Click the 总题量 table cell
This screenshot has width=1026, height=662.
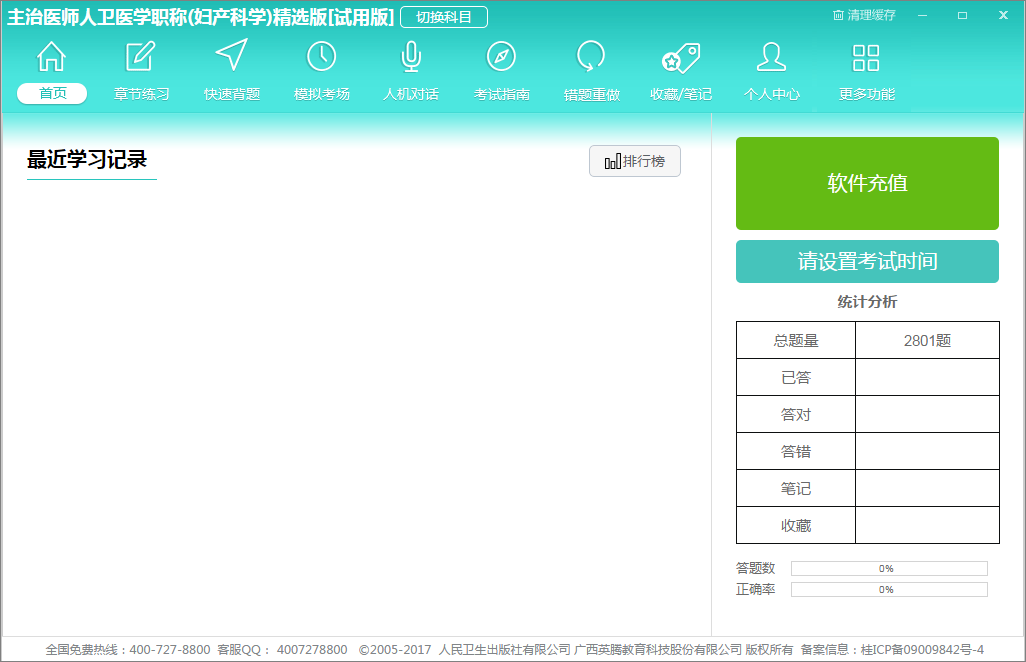pyautogui.click(x=796, y=340)
